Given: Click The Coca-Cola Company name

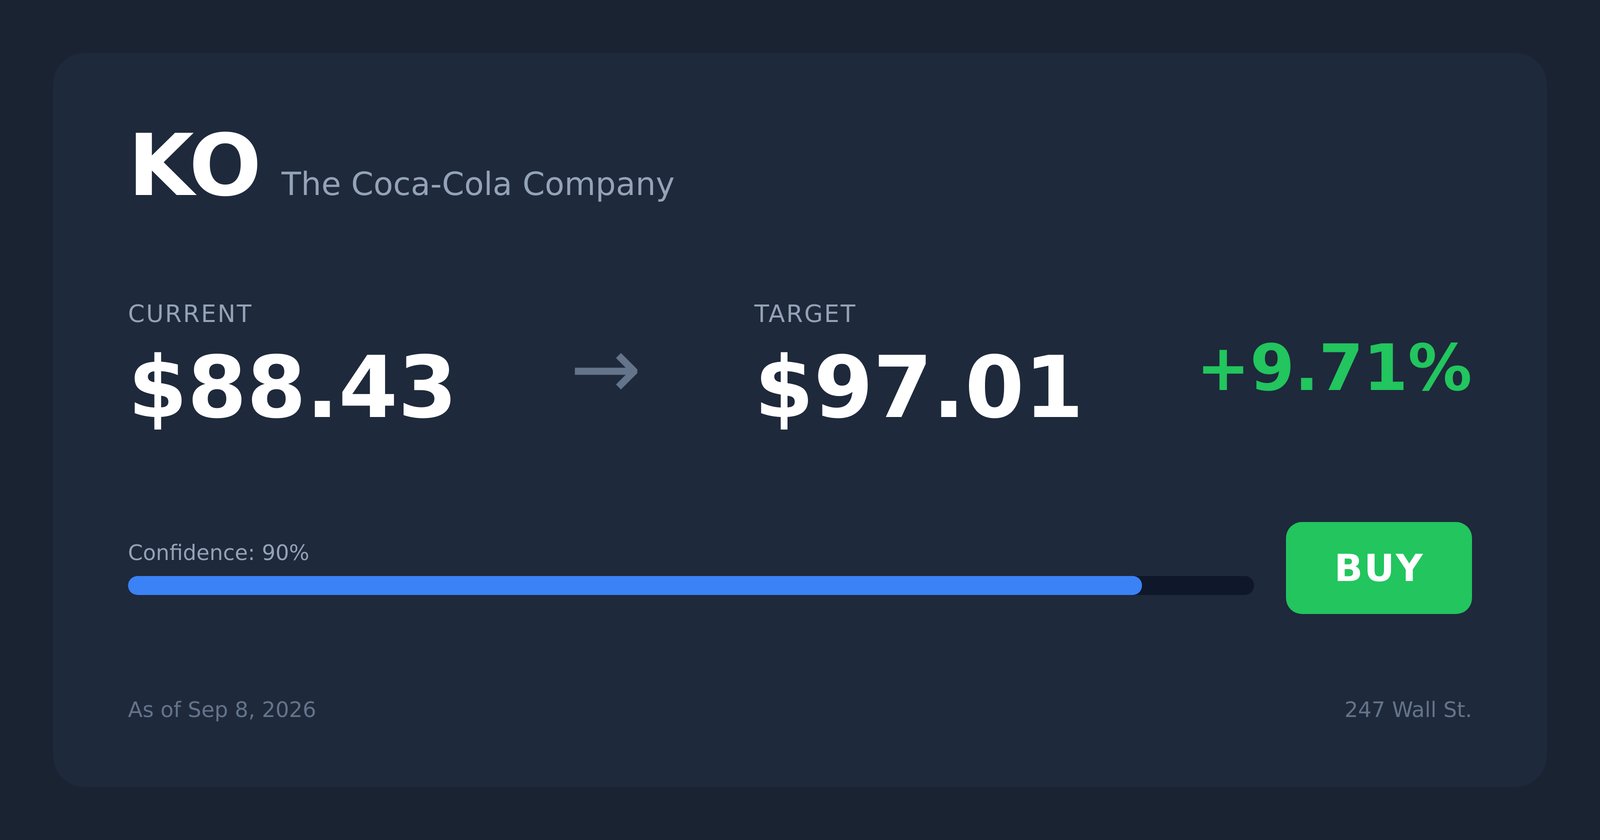Looking at the screenshot, I should (477, 184).
